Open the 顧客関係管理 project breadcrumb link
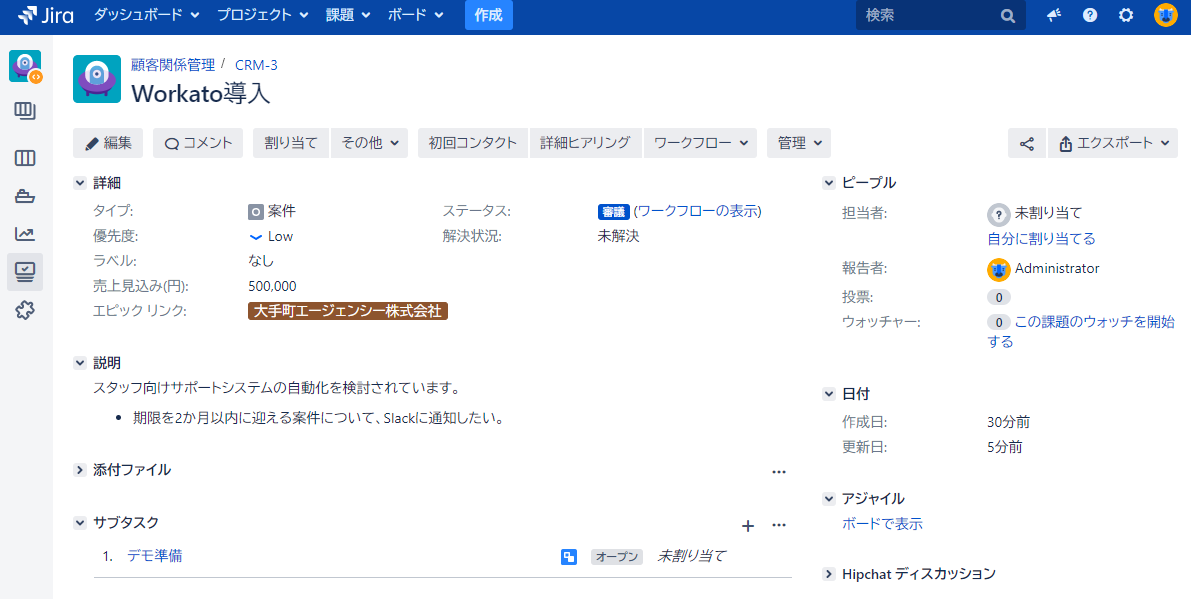Screen dimensions: 1191x599 (173, 65)
